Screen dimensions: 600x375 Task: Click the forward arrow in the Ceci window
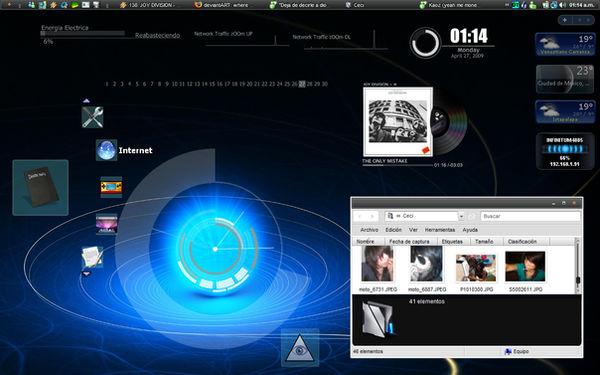372,217
